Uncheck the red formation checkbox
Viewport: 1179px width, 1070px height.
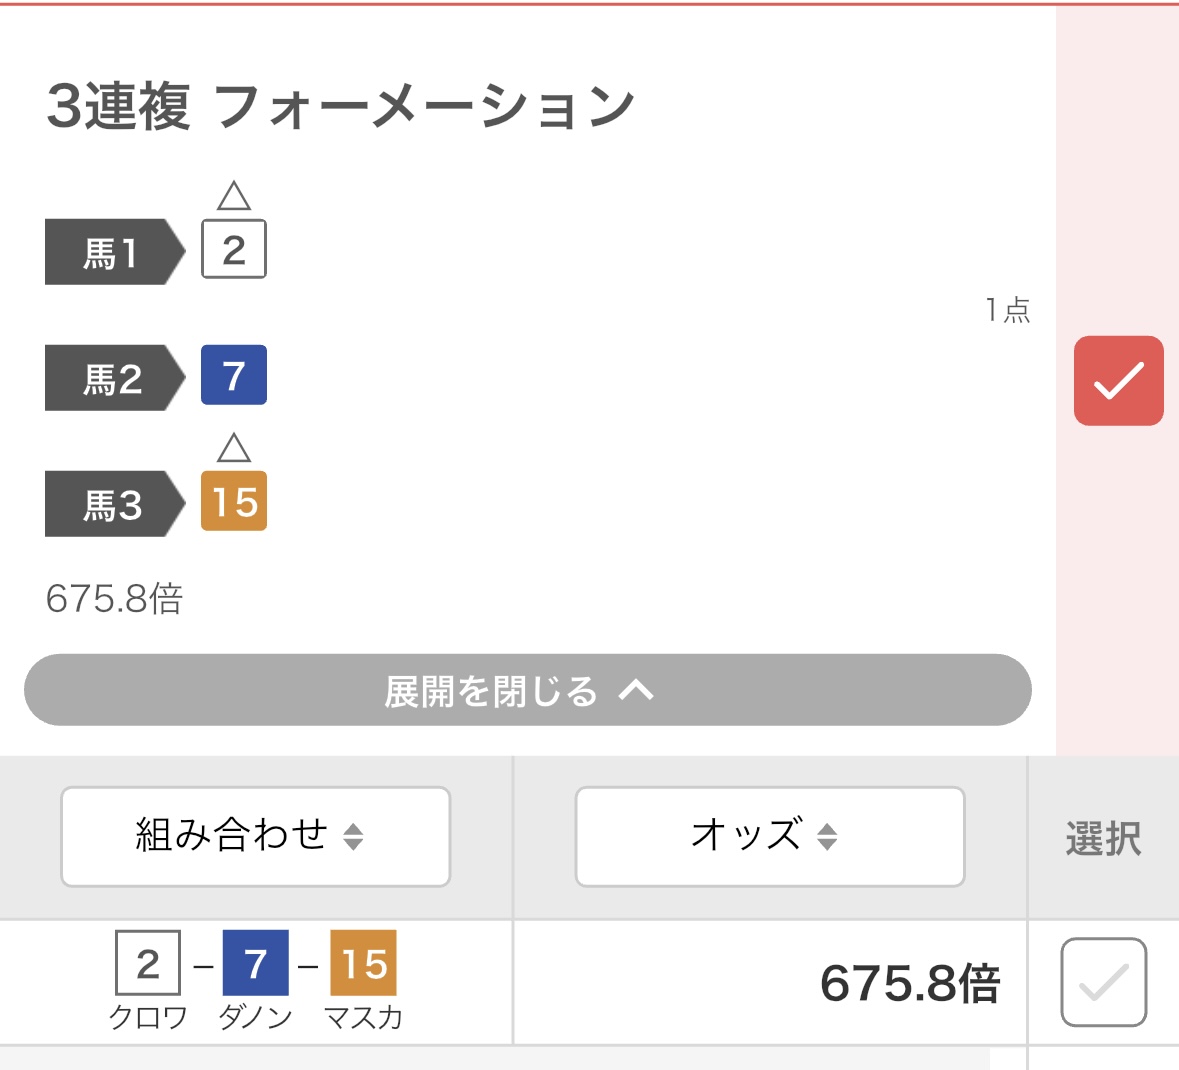[x=1118, y=381]
